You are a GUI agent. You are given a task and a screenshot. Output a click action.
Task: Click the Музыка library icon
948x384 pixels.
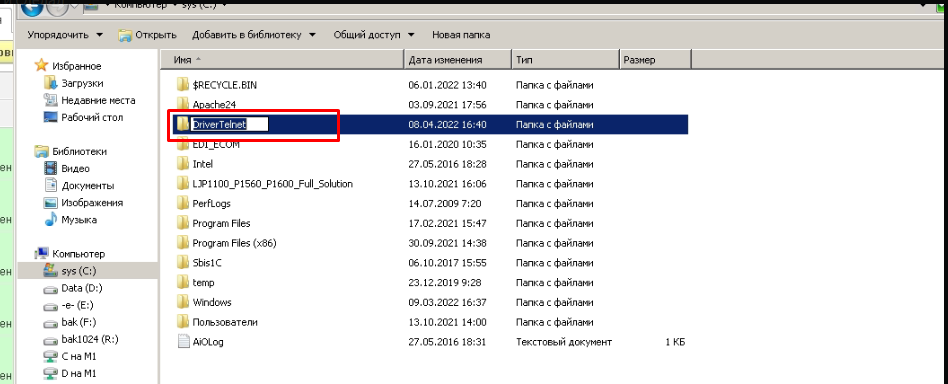[51, 220]
